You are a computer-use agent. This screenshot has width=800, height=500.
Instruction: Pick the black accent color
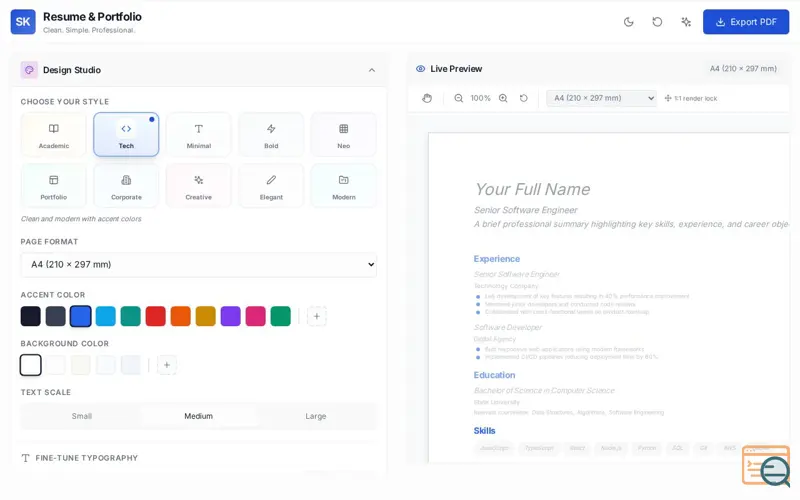coord(31,316)
